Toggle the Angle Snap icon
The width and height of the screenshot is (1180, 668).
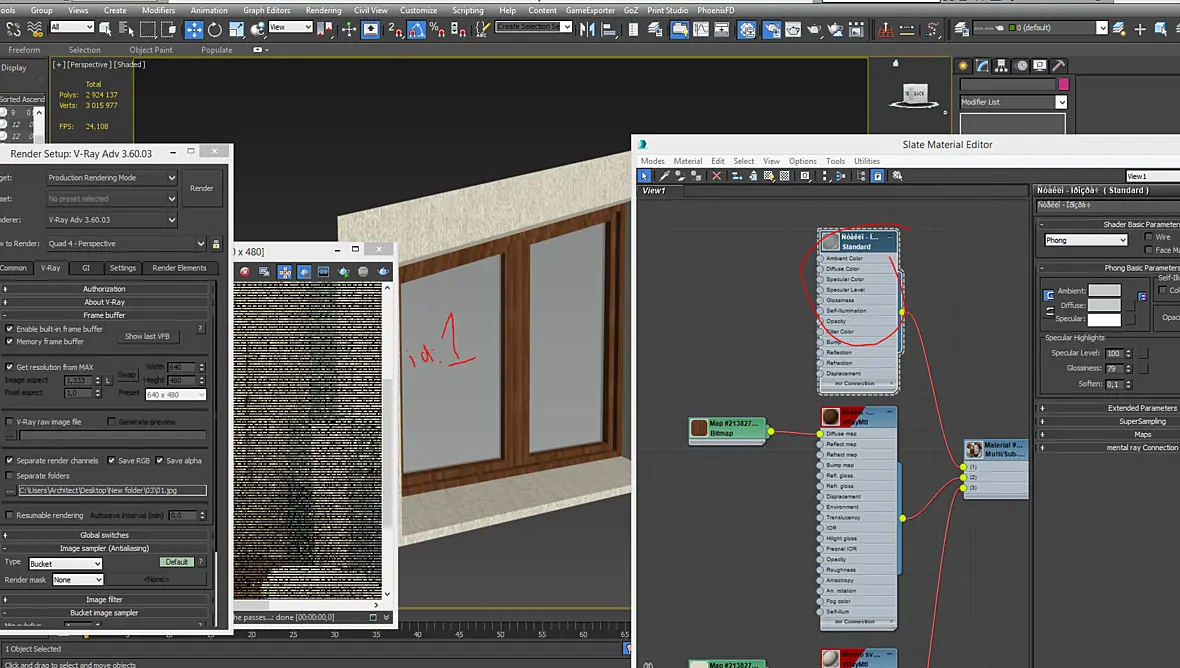pyautogui.click(x=416, y=29)
